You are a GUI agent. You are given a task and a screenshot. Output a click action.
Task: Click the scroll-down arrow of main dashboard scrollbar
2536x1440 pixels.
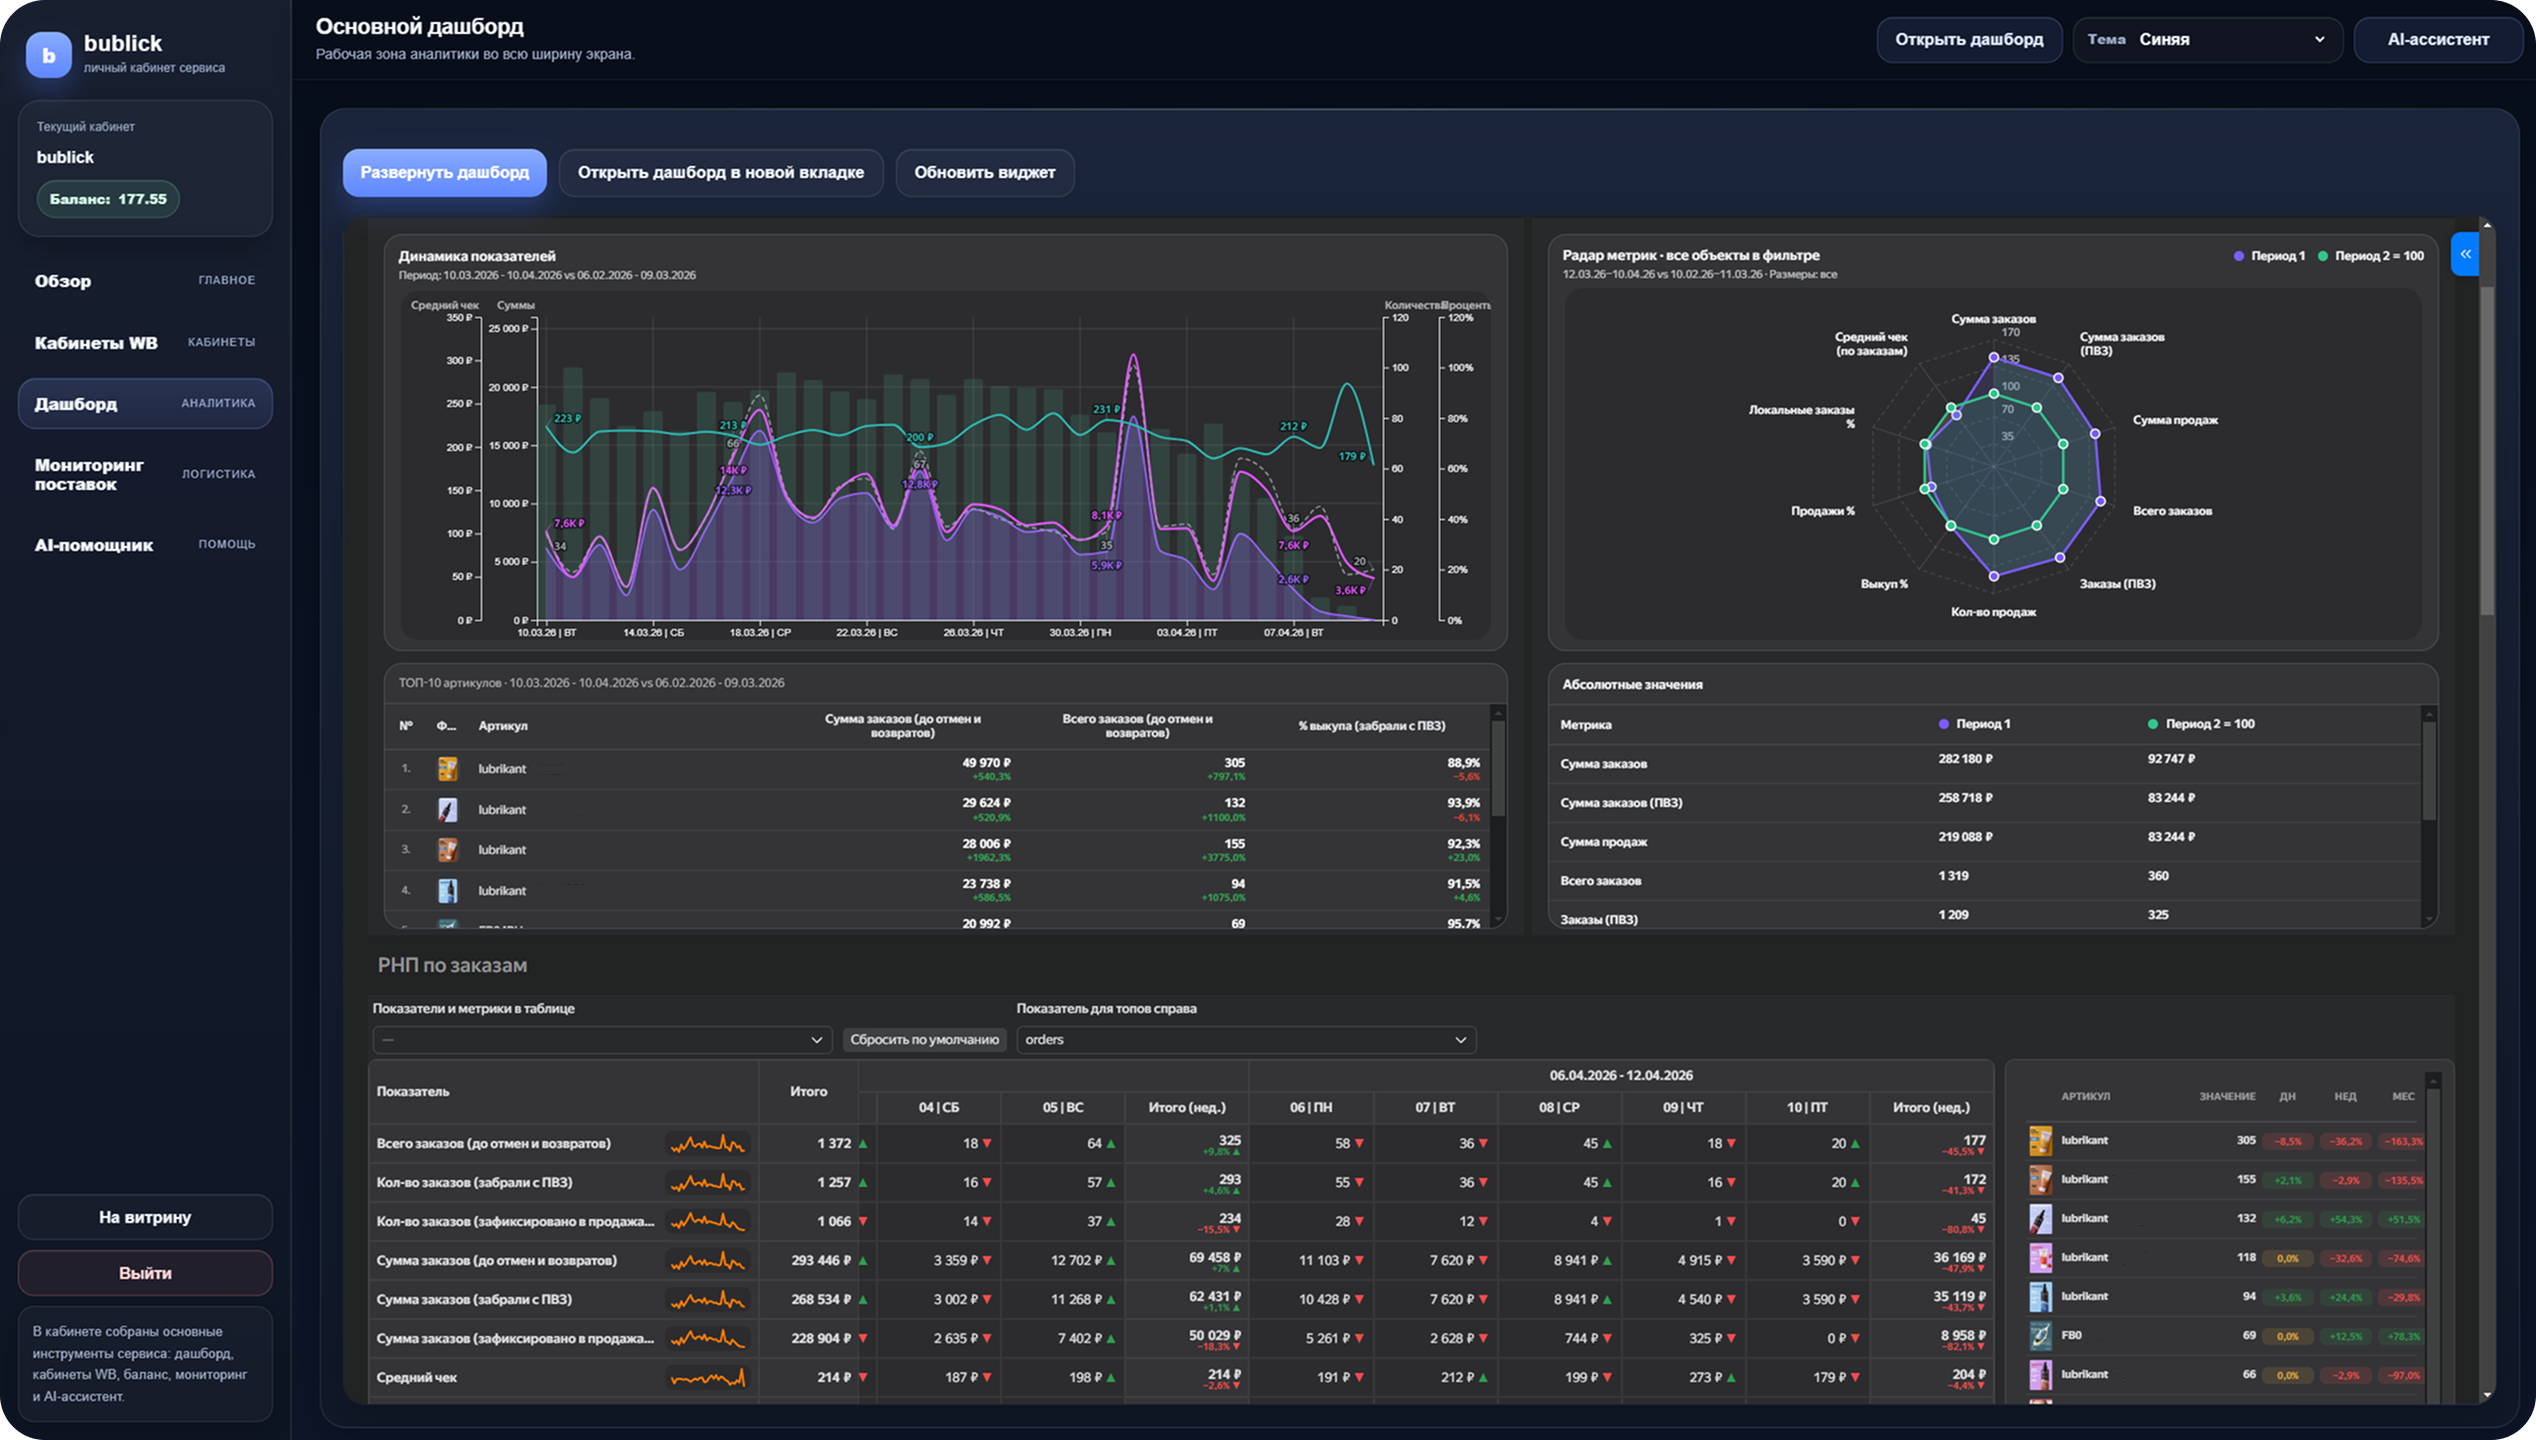[2487, 1395]
